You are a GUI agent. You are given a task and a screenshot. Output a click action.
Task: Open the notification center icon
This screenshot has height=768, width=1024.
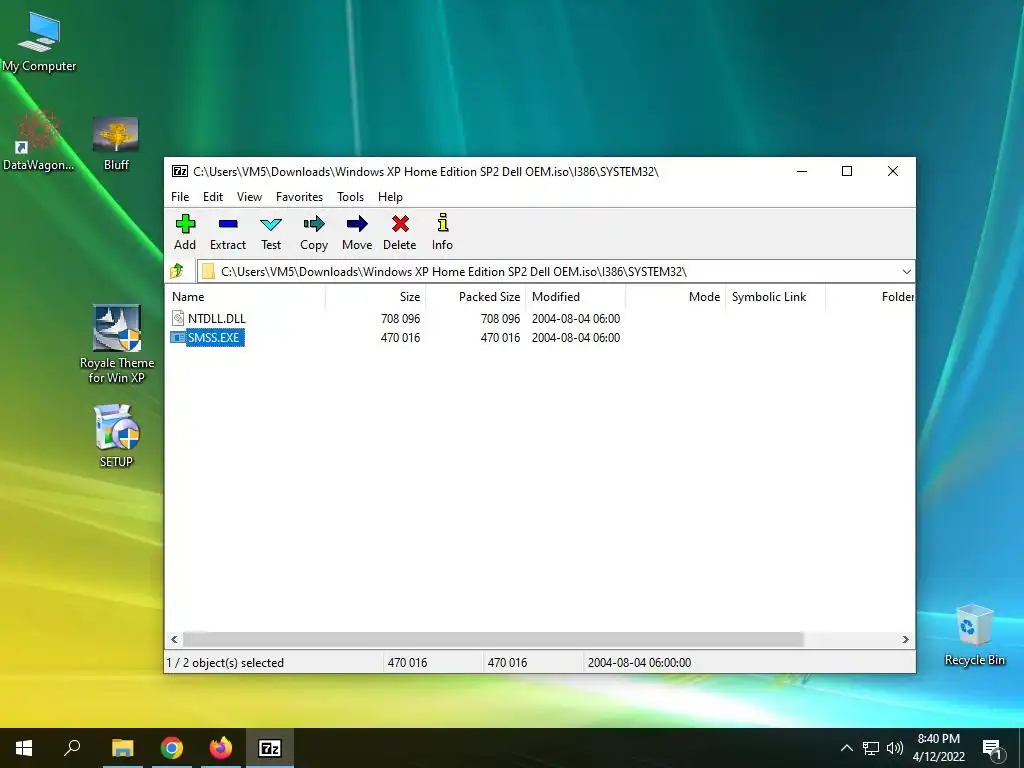tap(992, 750)
